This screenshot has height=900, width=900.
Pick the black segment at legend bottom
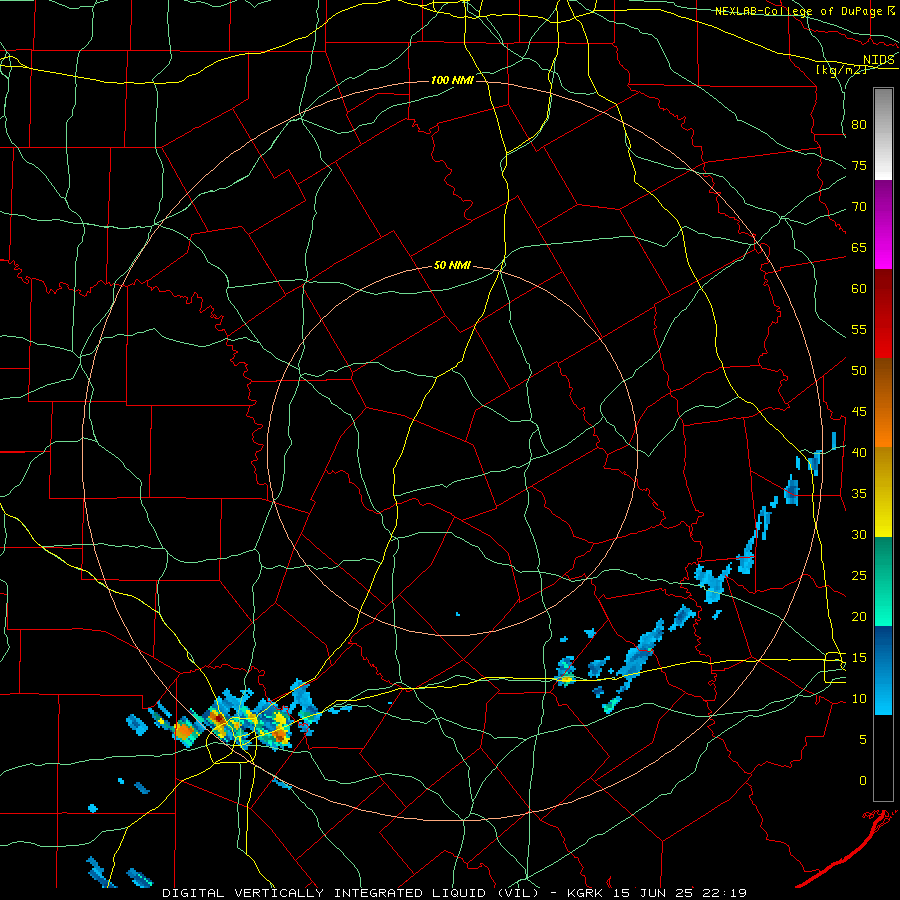click(x=883, y=758)
